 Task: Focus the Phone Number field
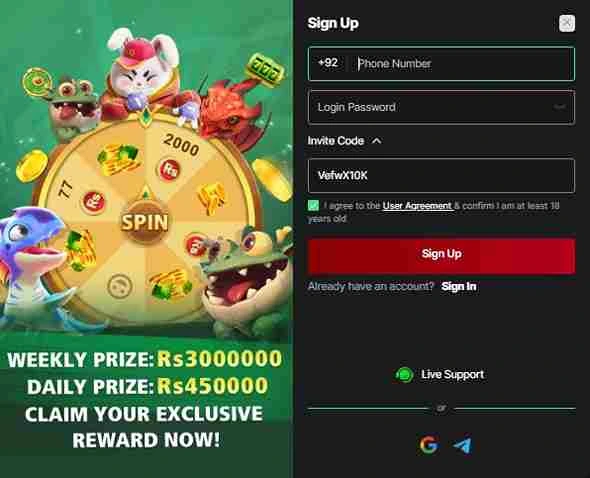[462, 64]
